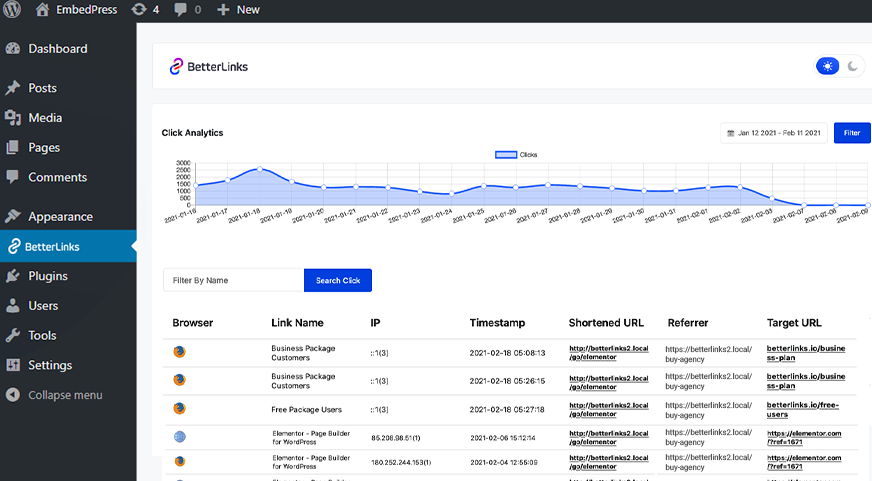This screenshot has width=872, height=481.
Task: Select IP 180.252.244.153(1)
Action: point(401,462)
